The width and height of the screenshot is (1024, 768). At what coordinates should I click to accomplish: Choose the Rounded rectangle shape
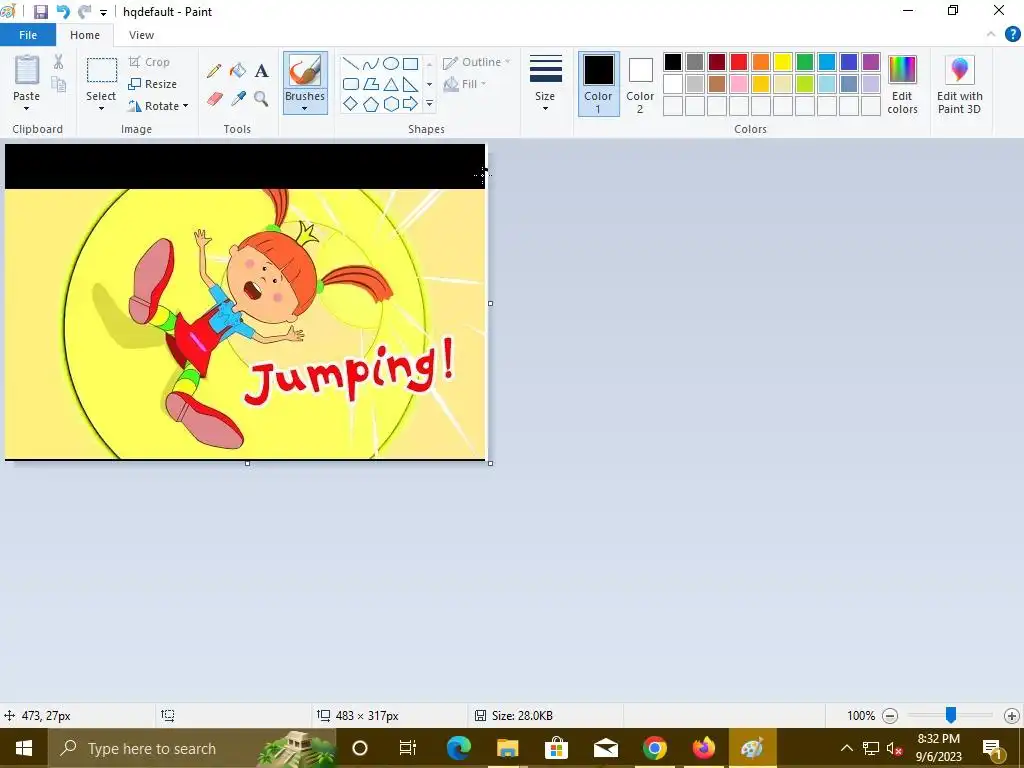point(351,84)
